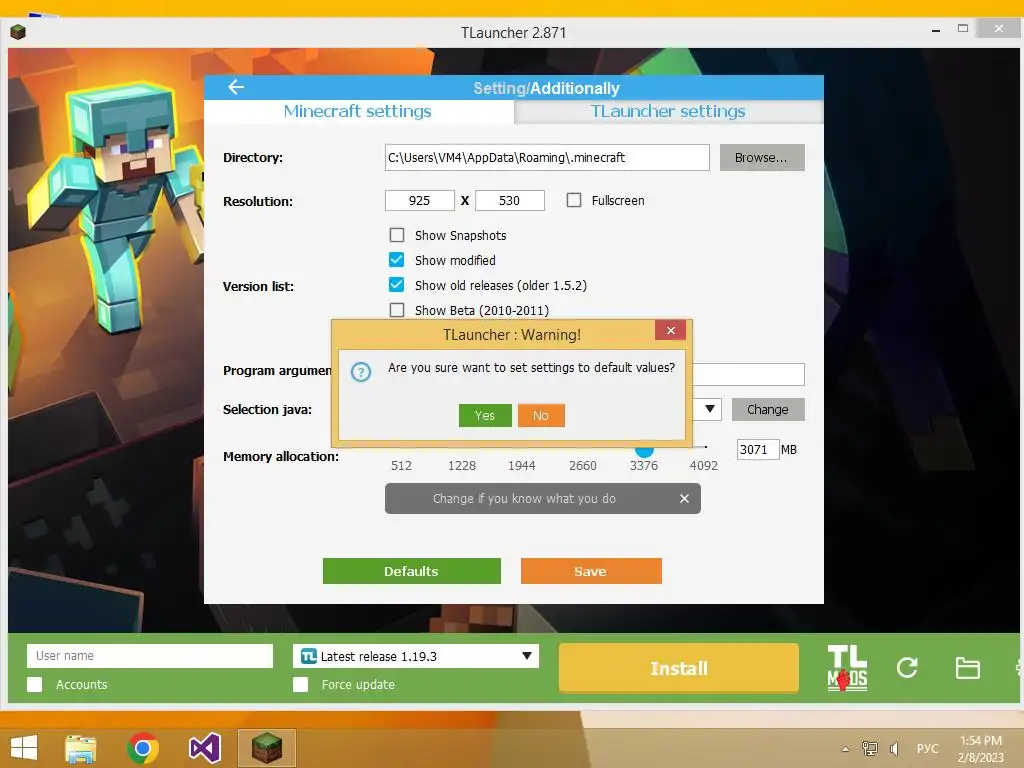
Task: Switch to Minecraft settings tab
Action: click(x=358, y=112)
